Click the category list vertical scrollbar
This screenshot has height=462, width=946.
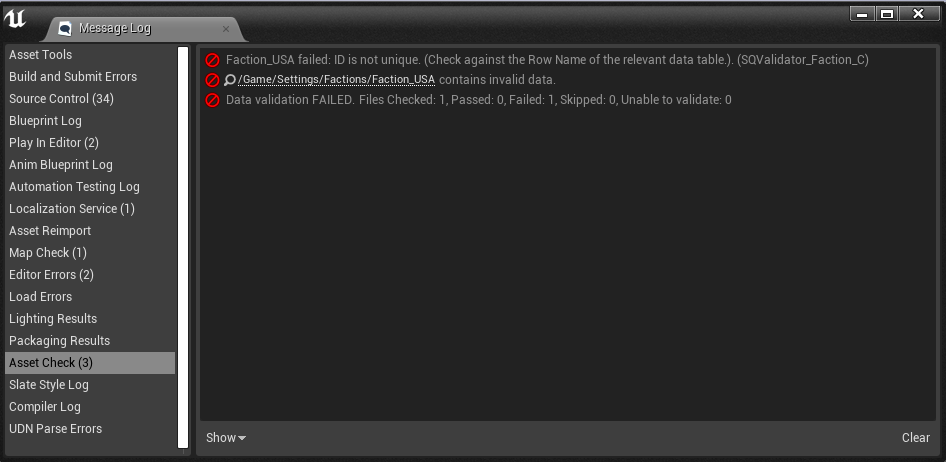coord(183,246)
